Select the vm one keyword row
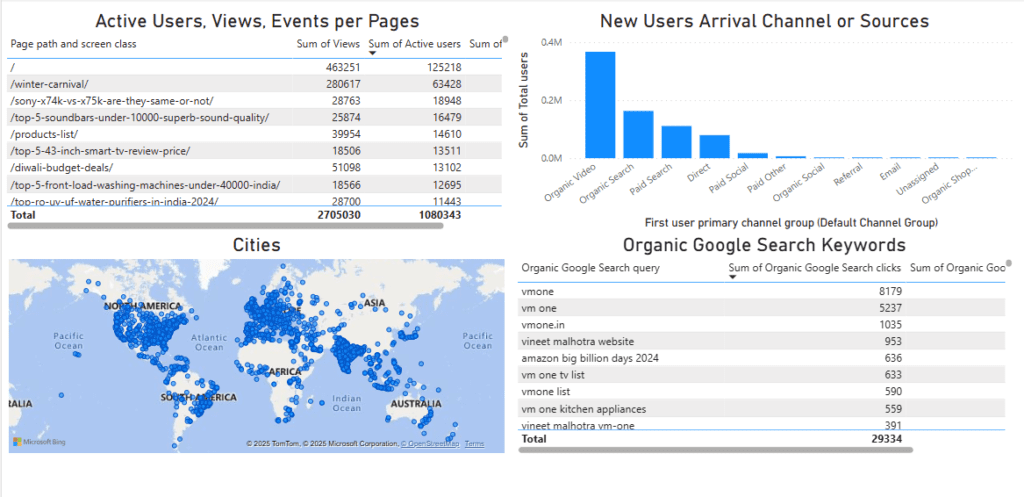The image size is (1024, 497). tap(761, 308)
